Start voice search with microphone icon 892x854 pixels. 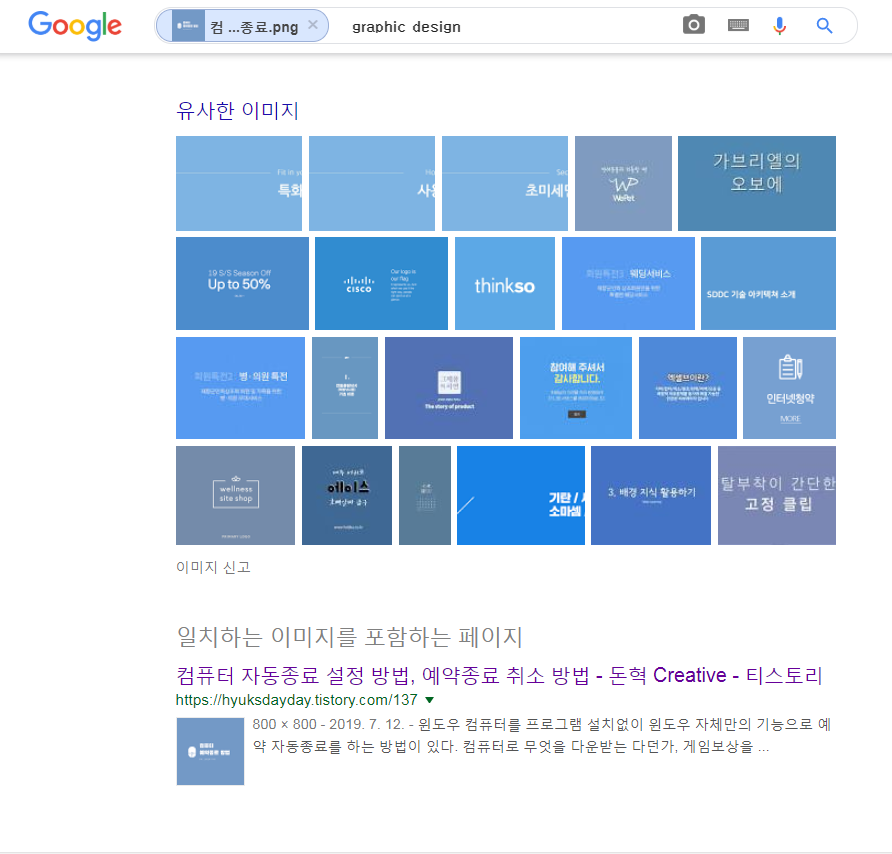779,26
